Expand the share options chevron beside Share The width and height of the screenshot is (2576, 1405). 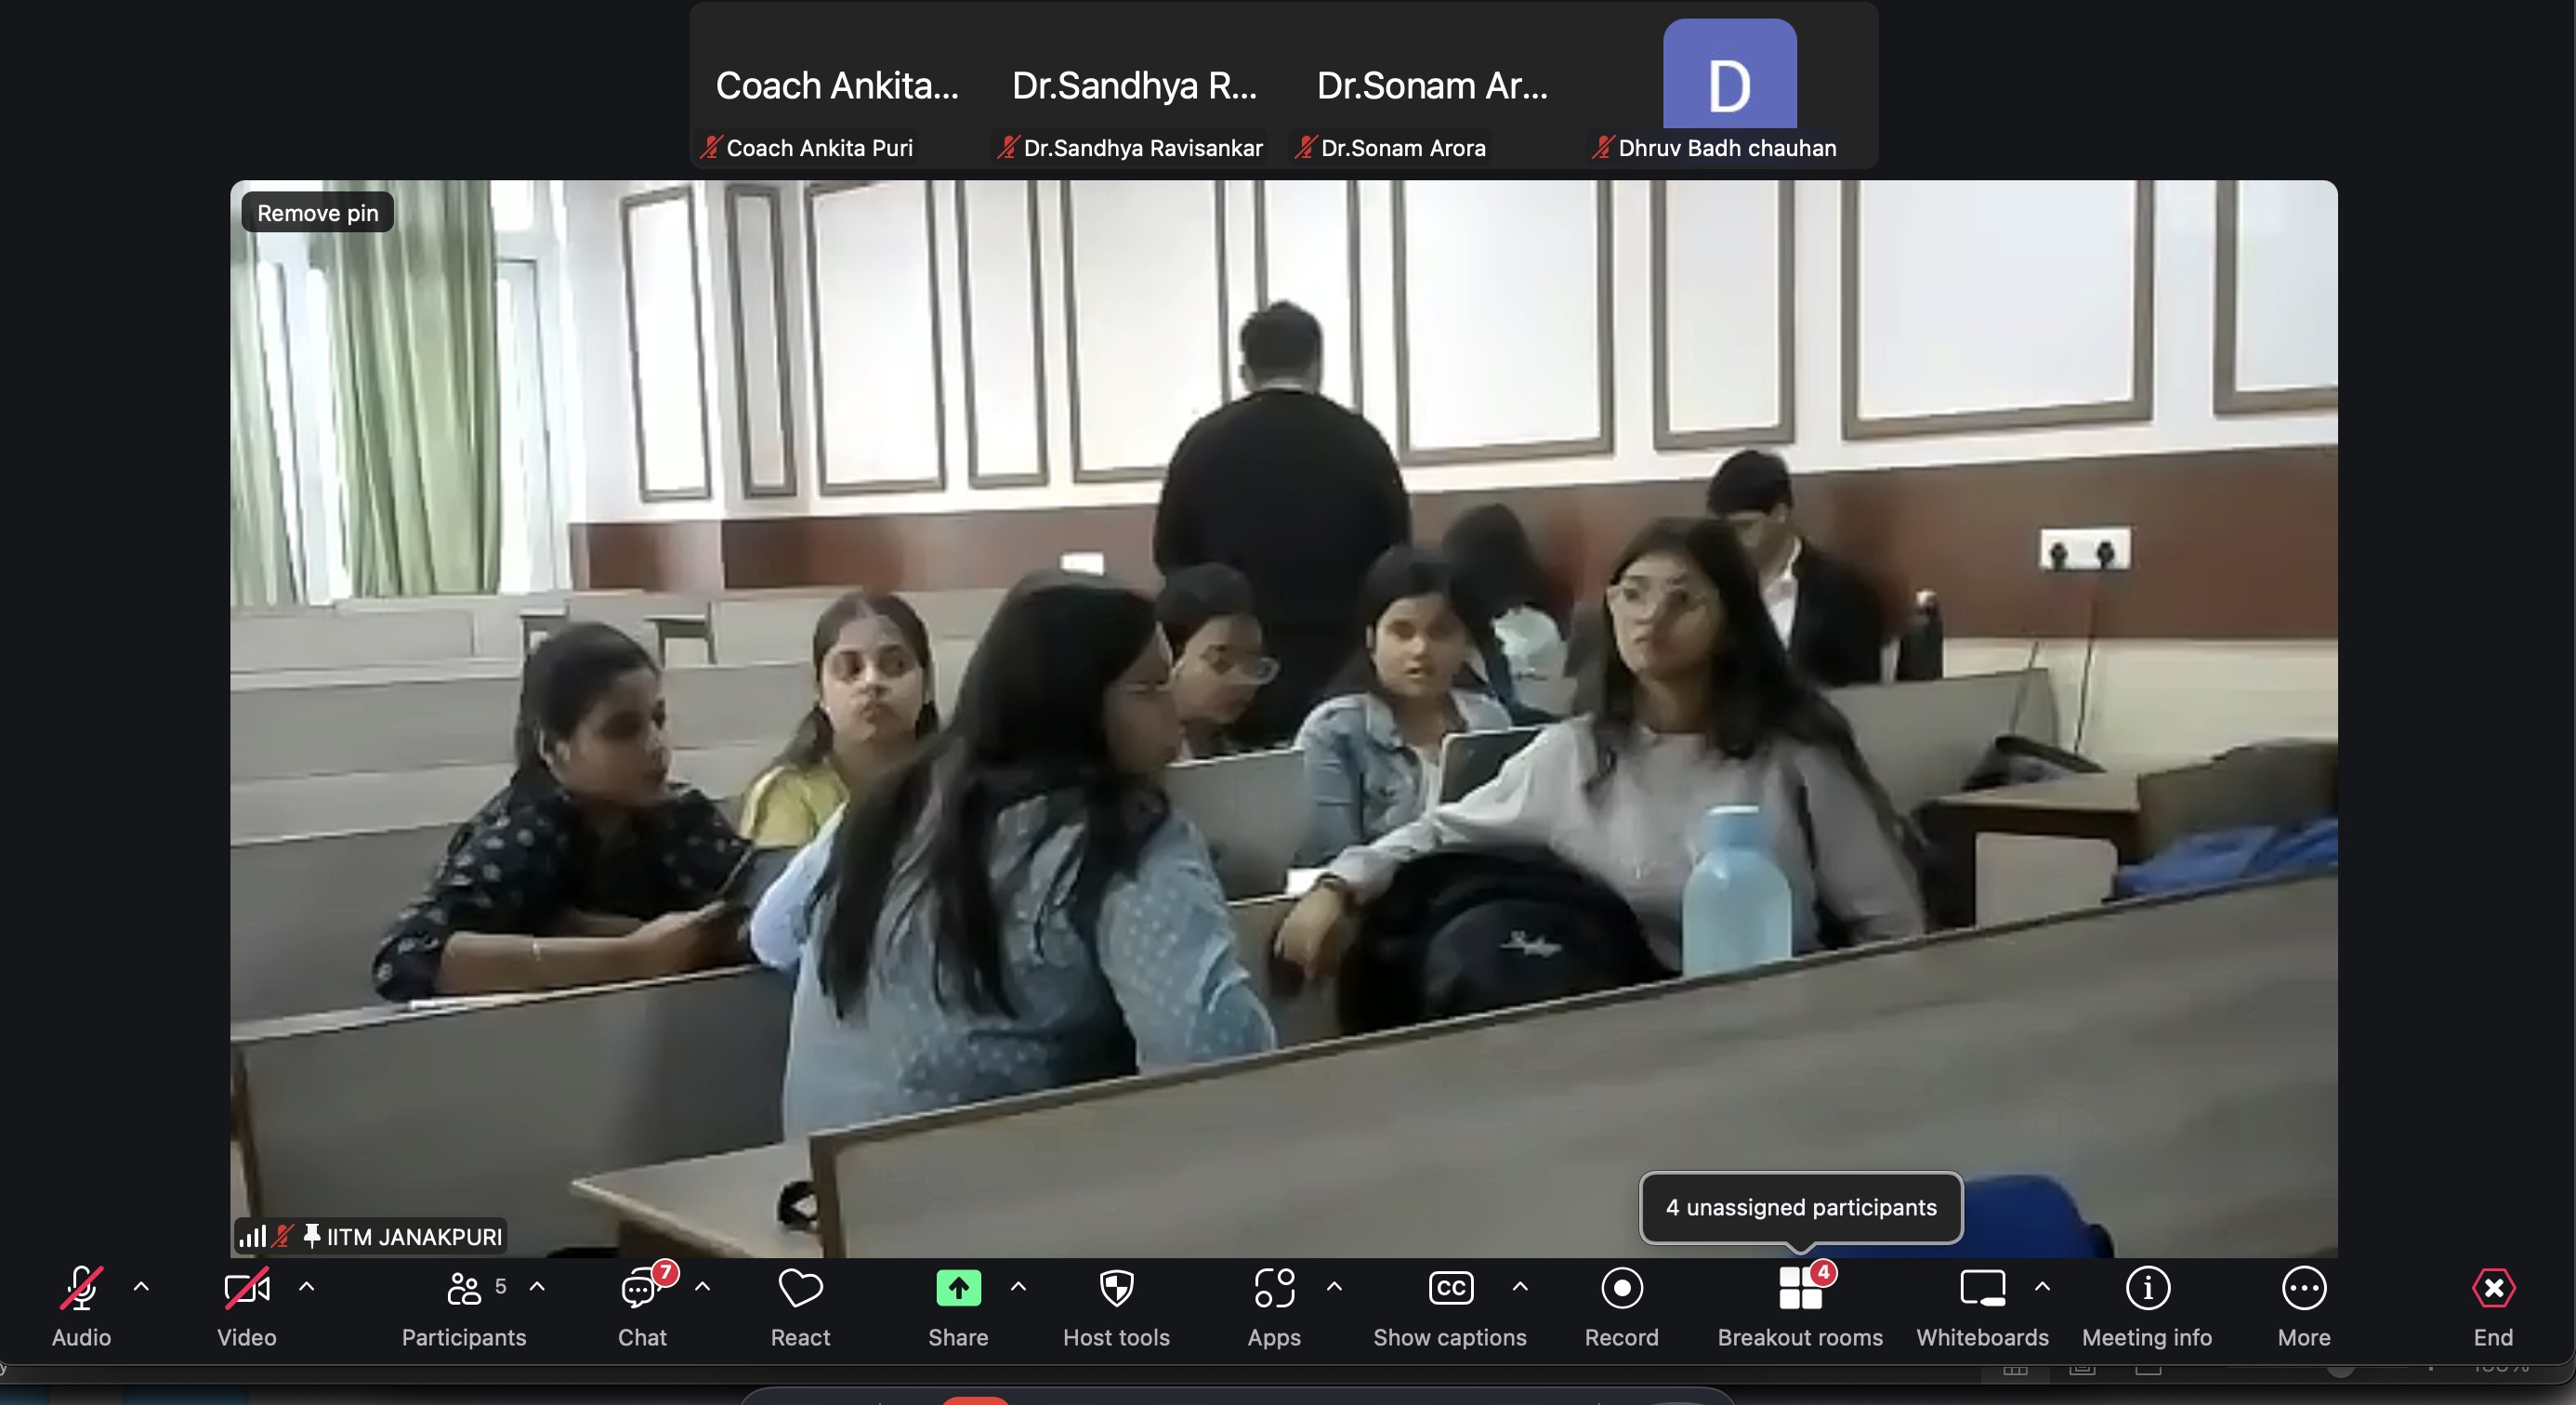tap(1018, 1287)
